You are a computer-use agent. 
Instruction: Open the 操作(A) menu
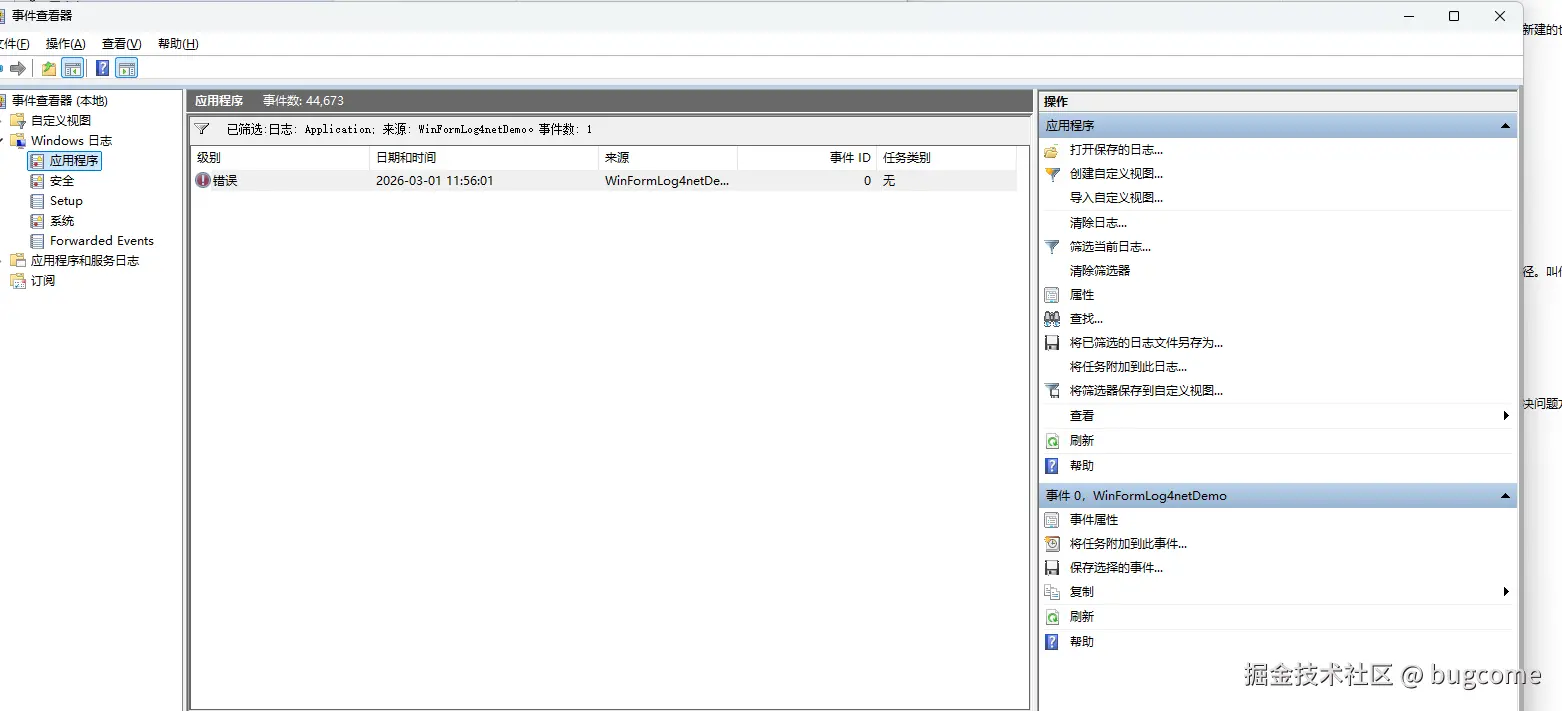pyautogui.click(x=66, y=44)
